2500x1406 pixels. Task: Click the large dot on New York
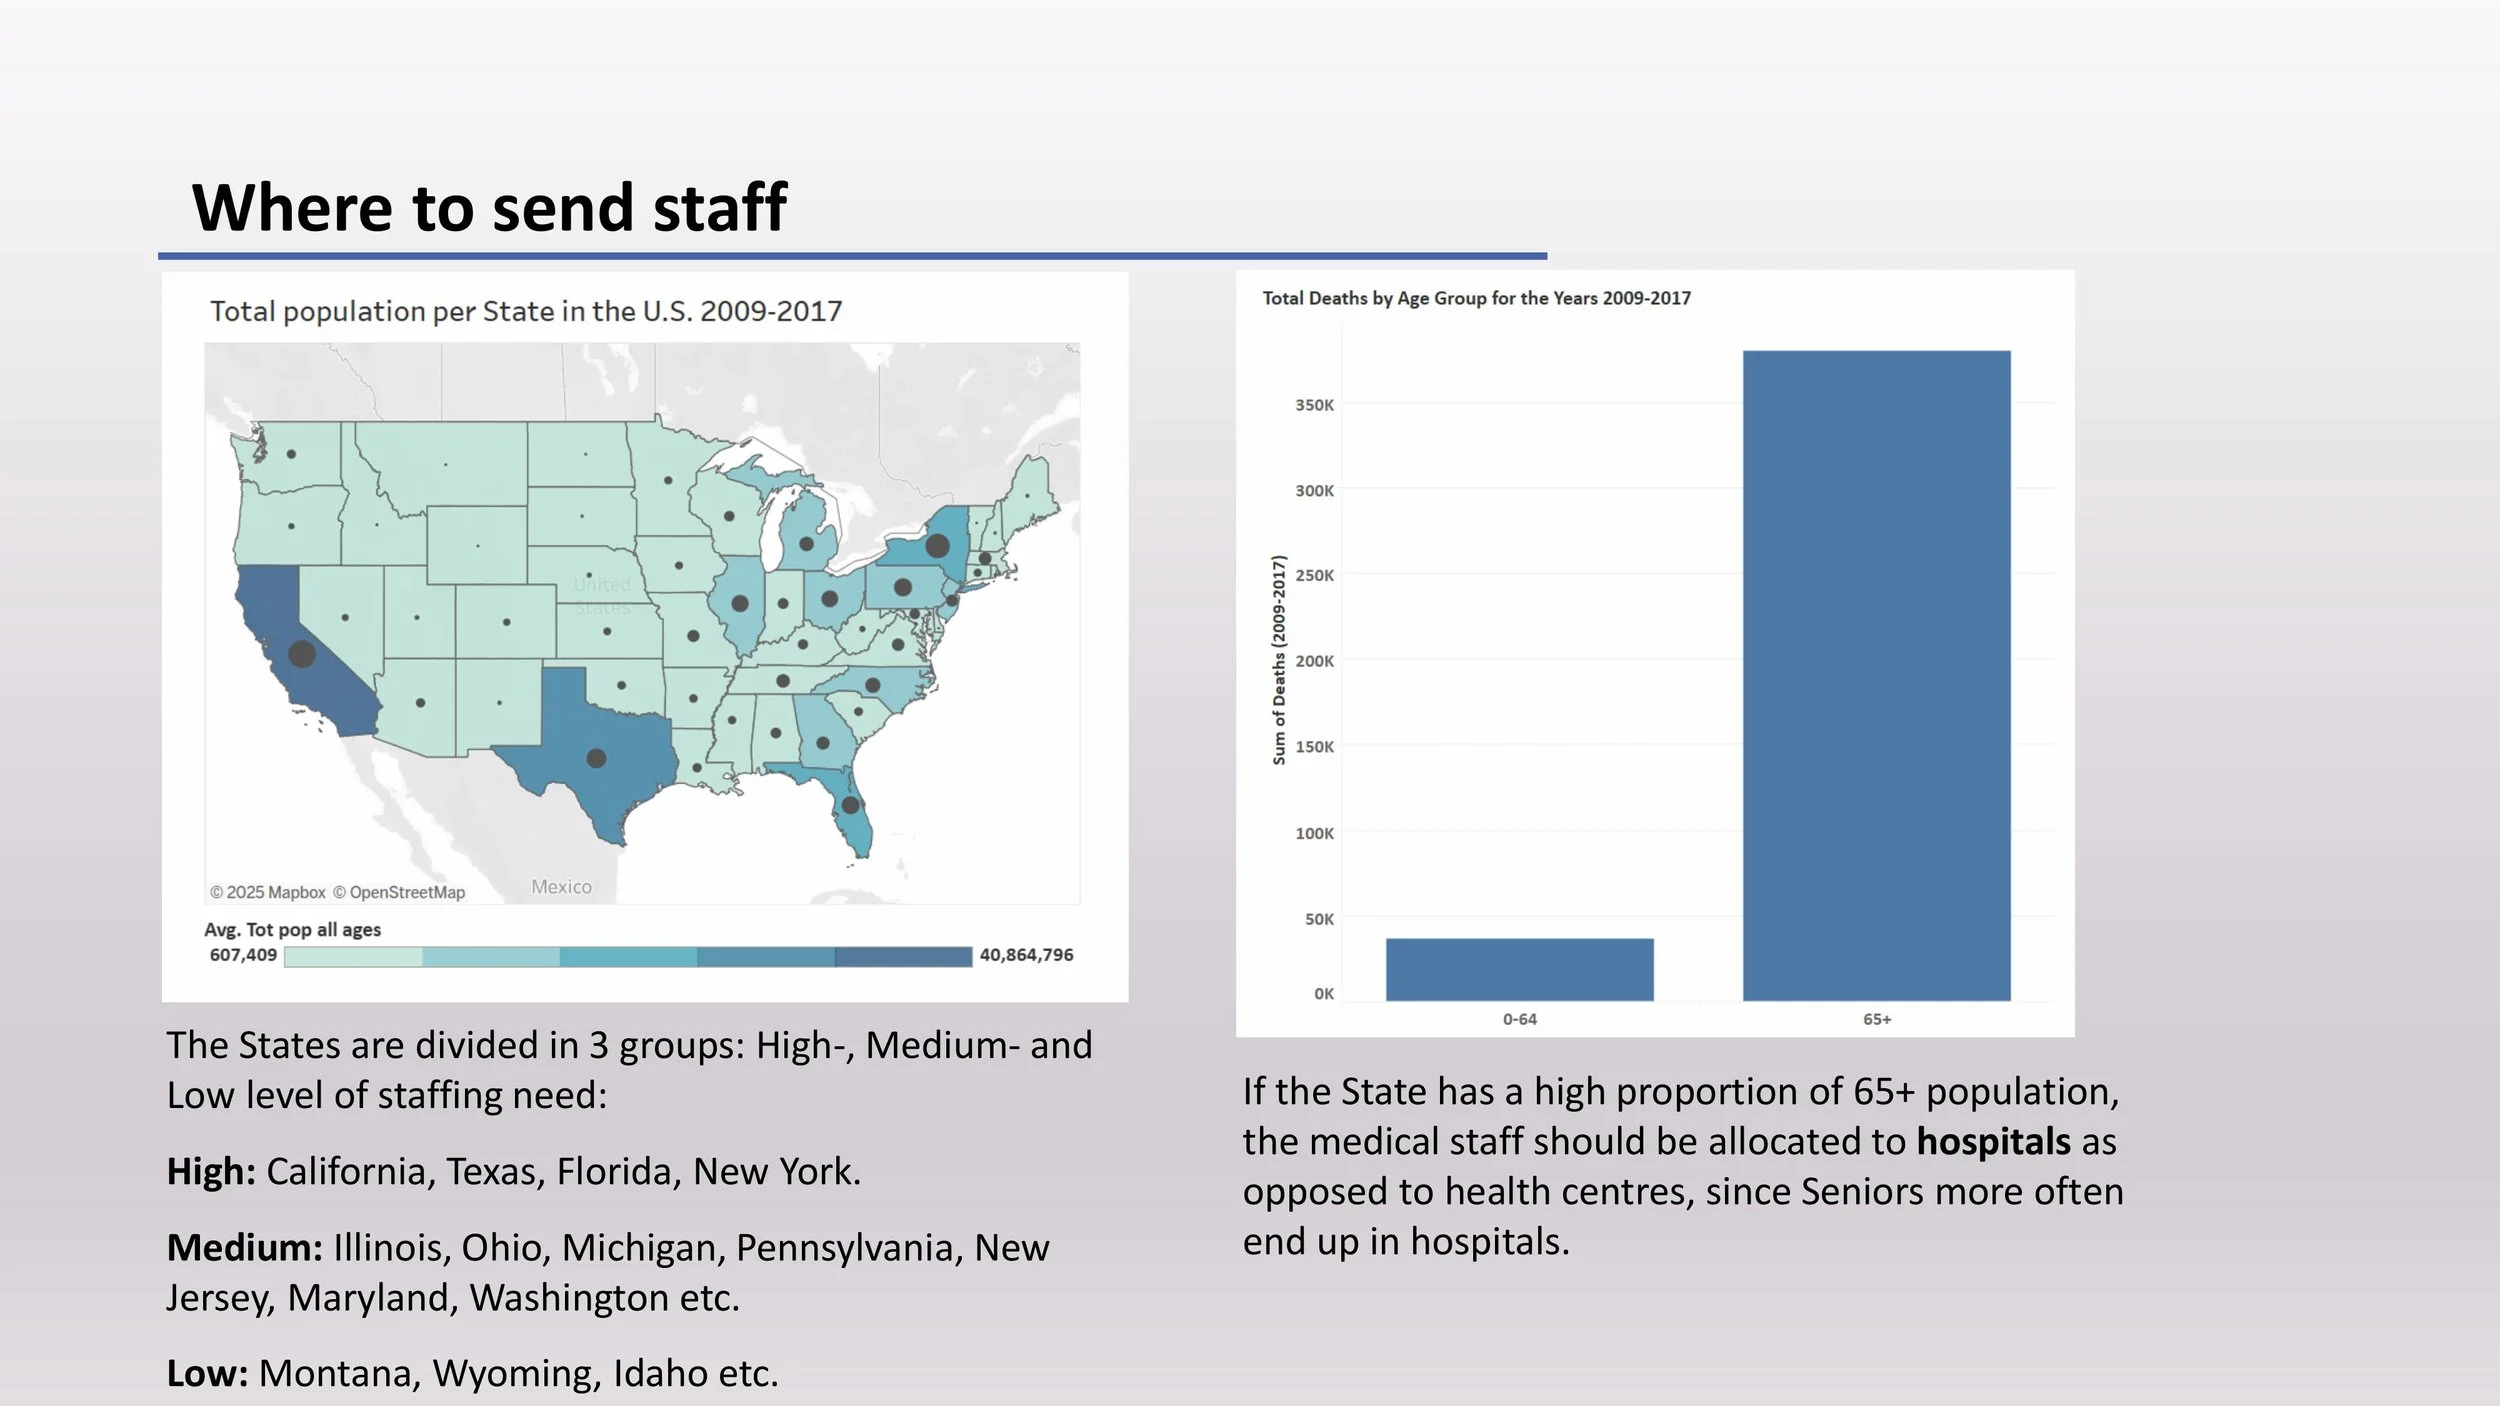[x=937, y=546]
